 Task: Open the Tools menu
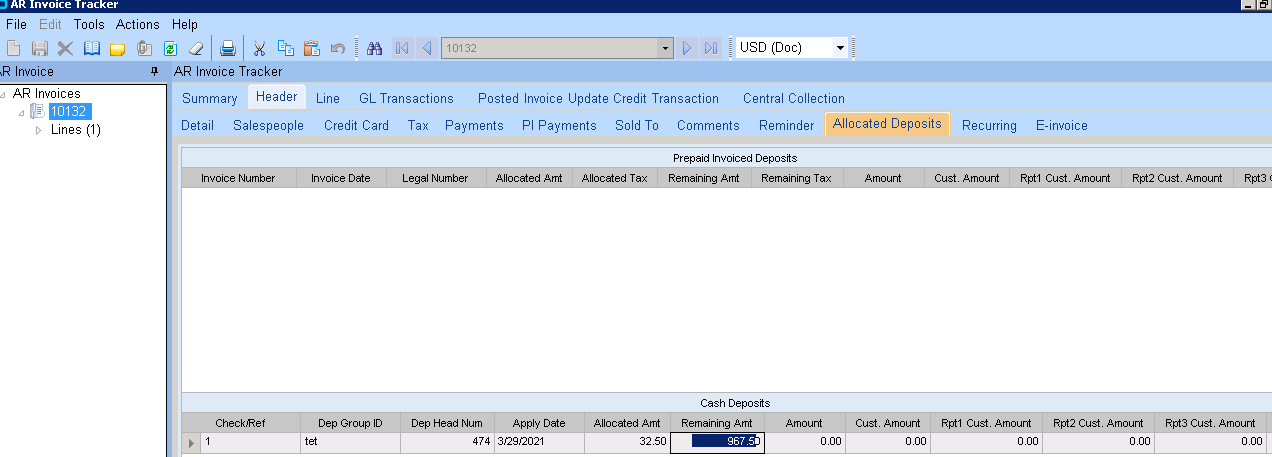pyautogui.click(x=89, y=24)
